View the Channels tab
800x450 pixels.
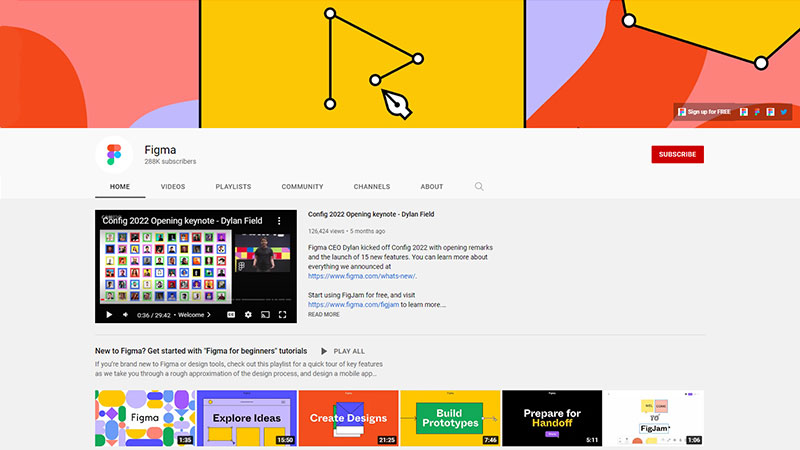pyautogui.click(x=372, y=187)
